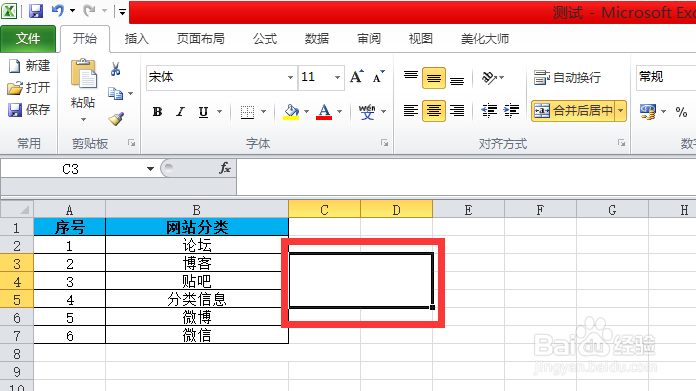The image size is (696, 391).
Task: Decrease indent icon
Action: coord(489,111)
